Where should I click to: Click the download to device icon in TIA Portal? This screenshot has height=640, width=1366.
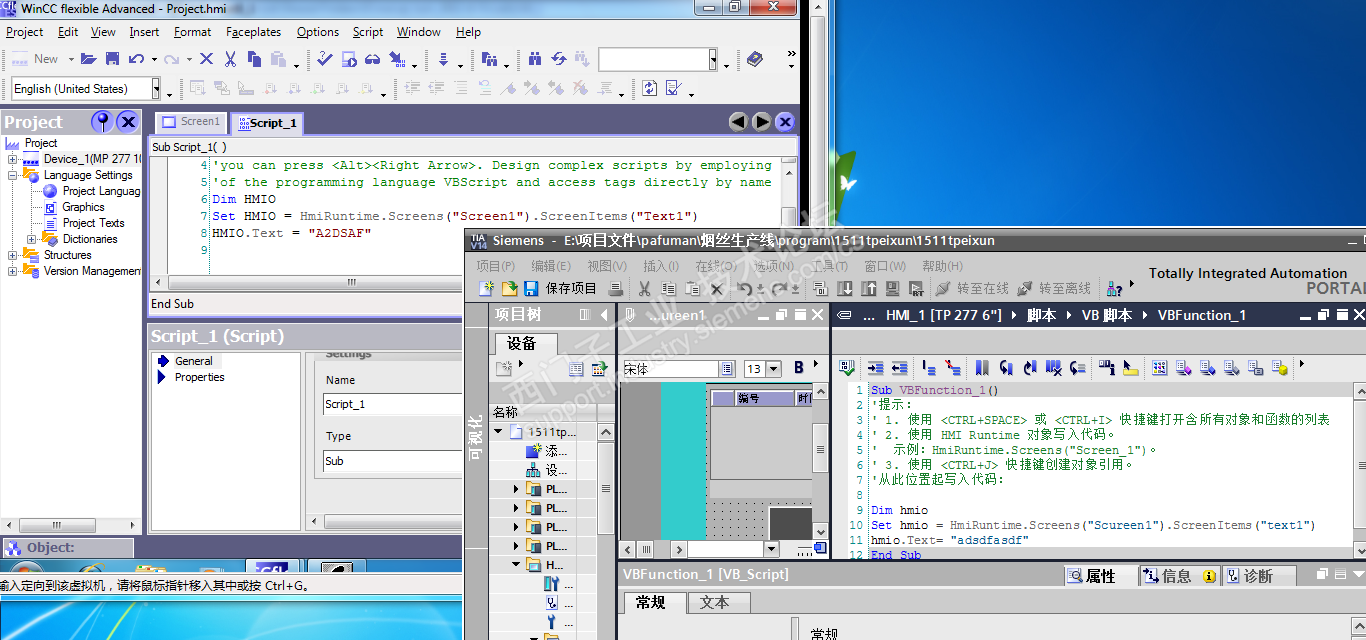coord(845,288)
